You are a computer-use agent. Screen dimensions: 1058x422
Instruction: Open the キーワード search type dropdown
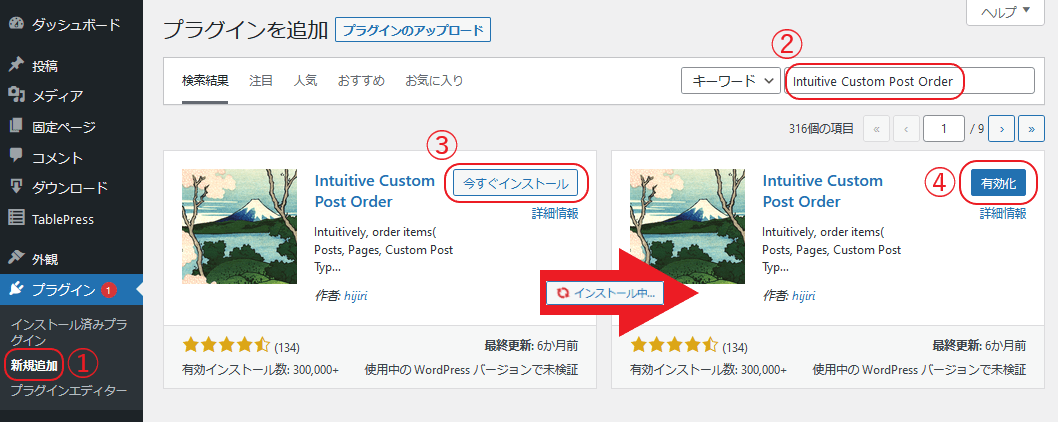[x=730, y=81]
